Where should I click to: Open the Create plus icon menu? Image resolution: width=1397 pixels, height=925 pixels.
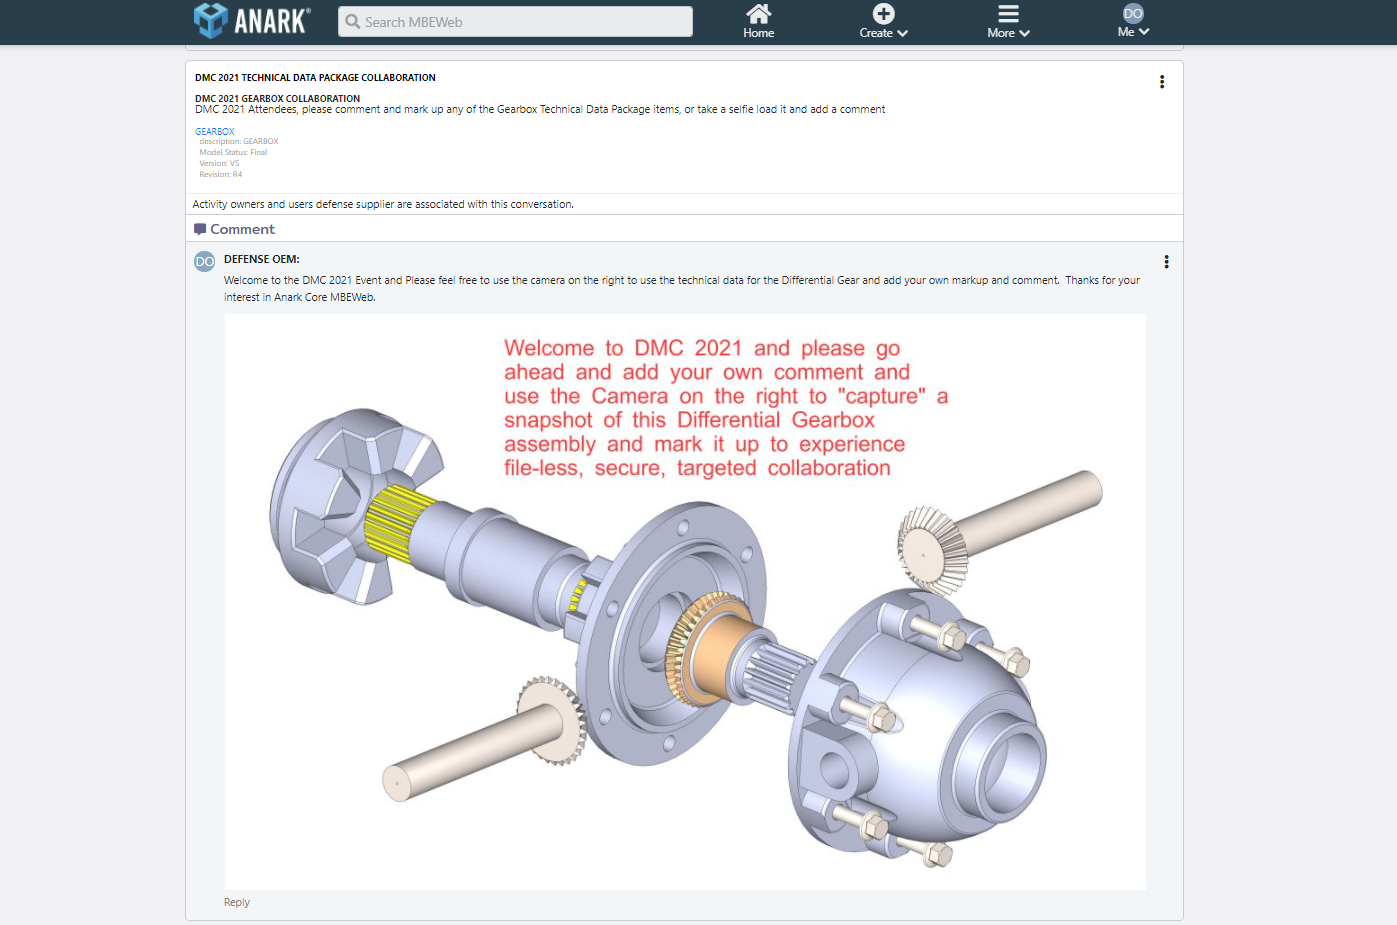[884, 13]
